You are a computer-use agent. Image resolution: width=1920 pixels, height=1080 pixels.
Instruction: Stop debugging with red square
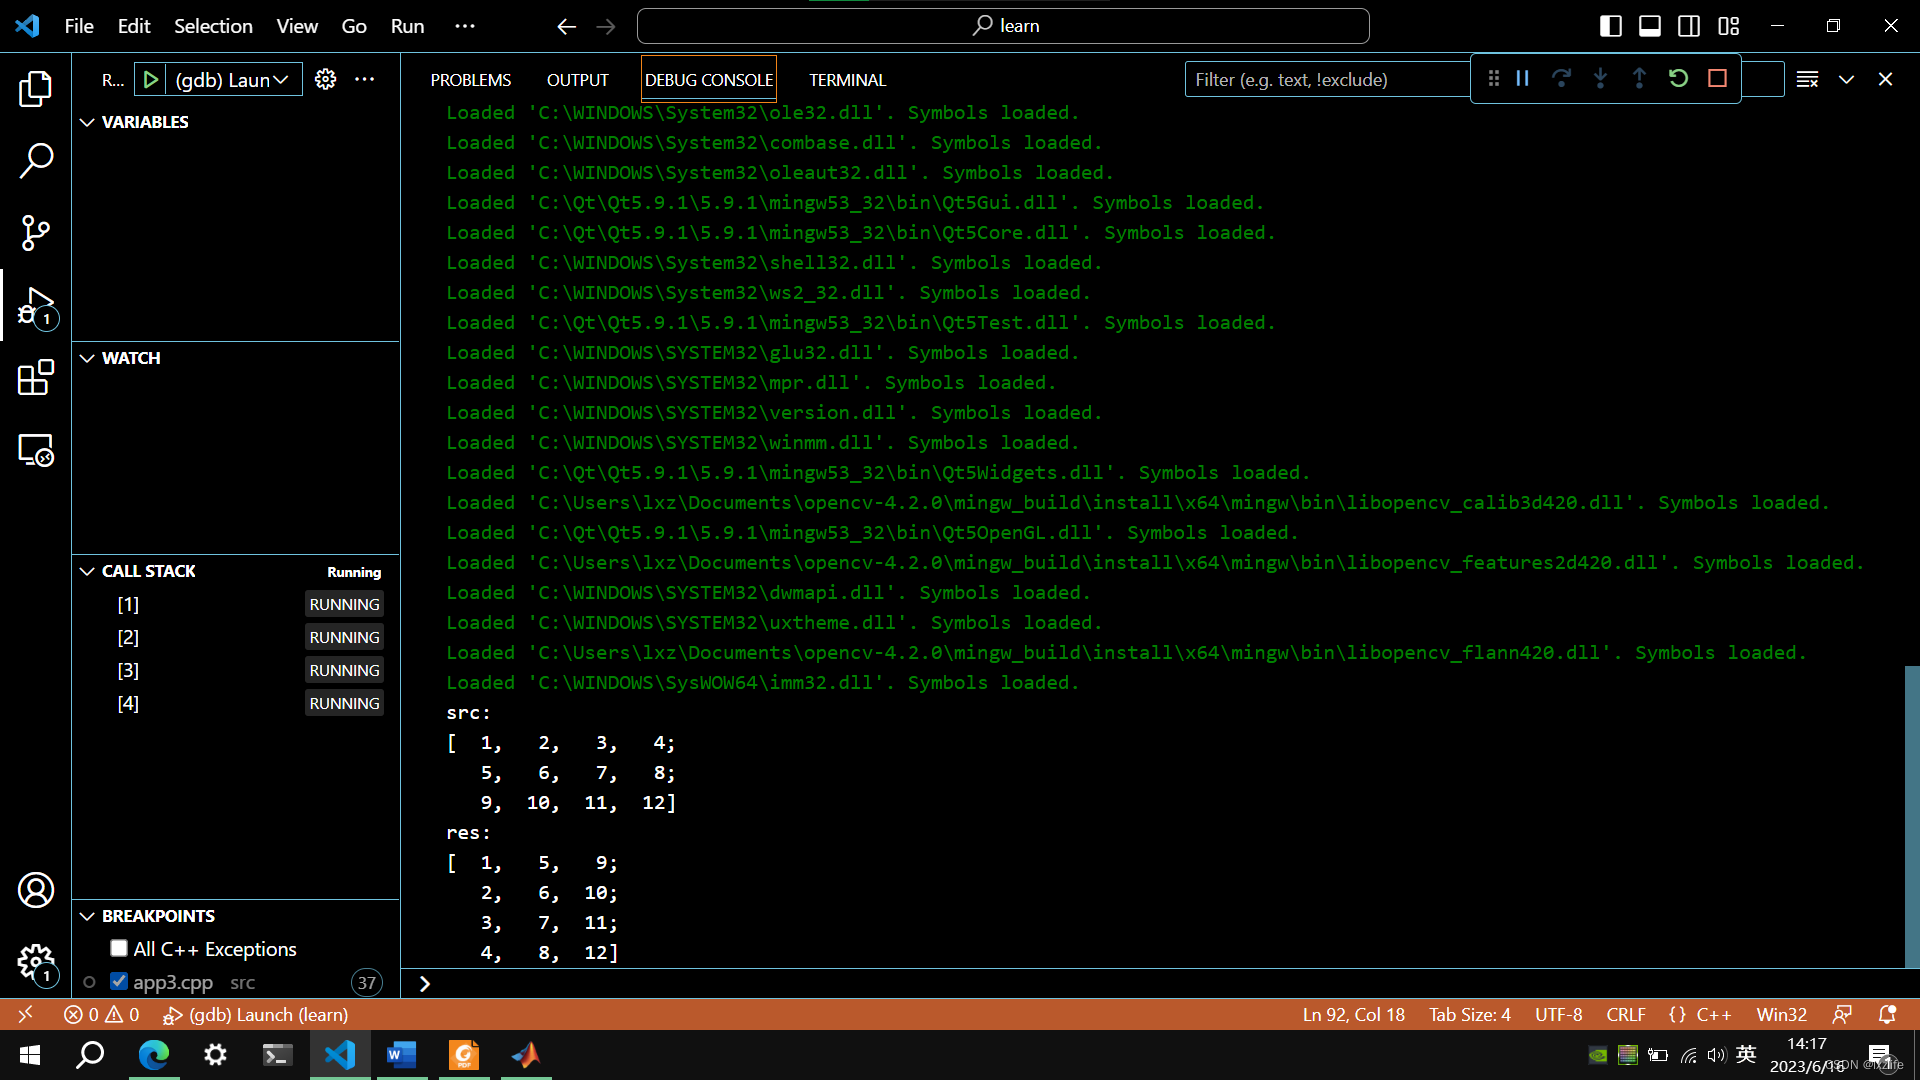coord(1717,79)
